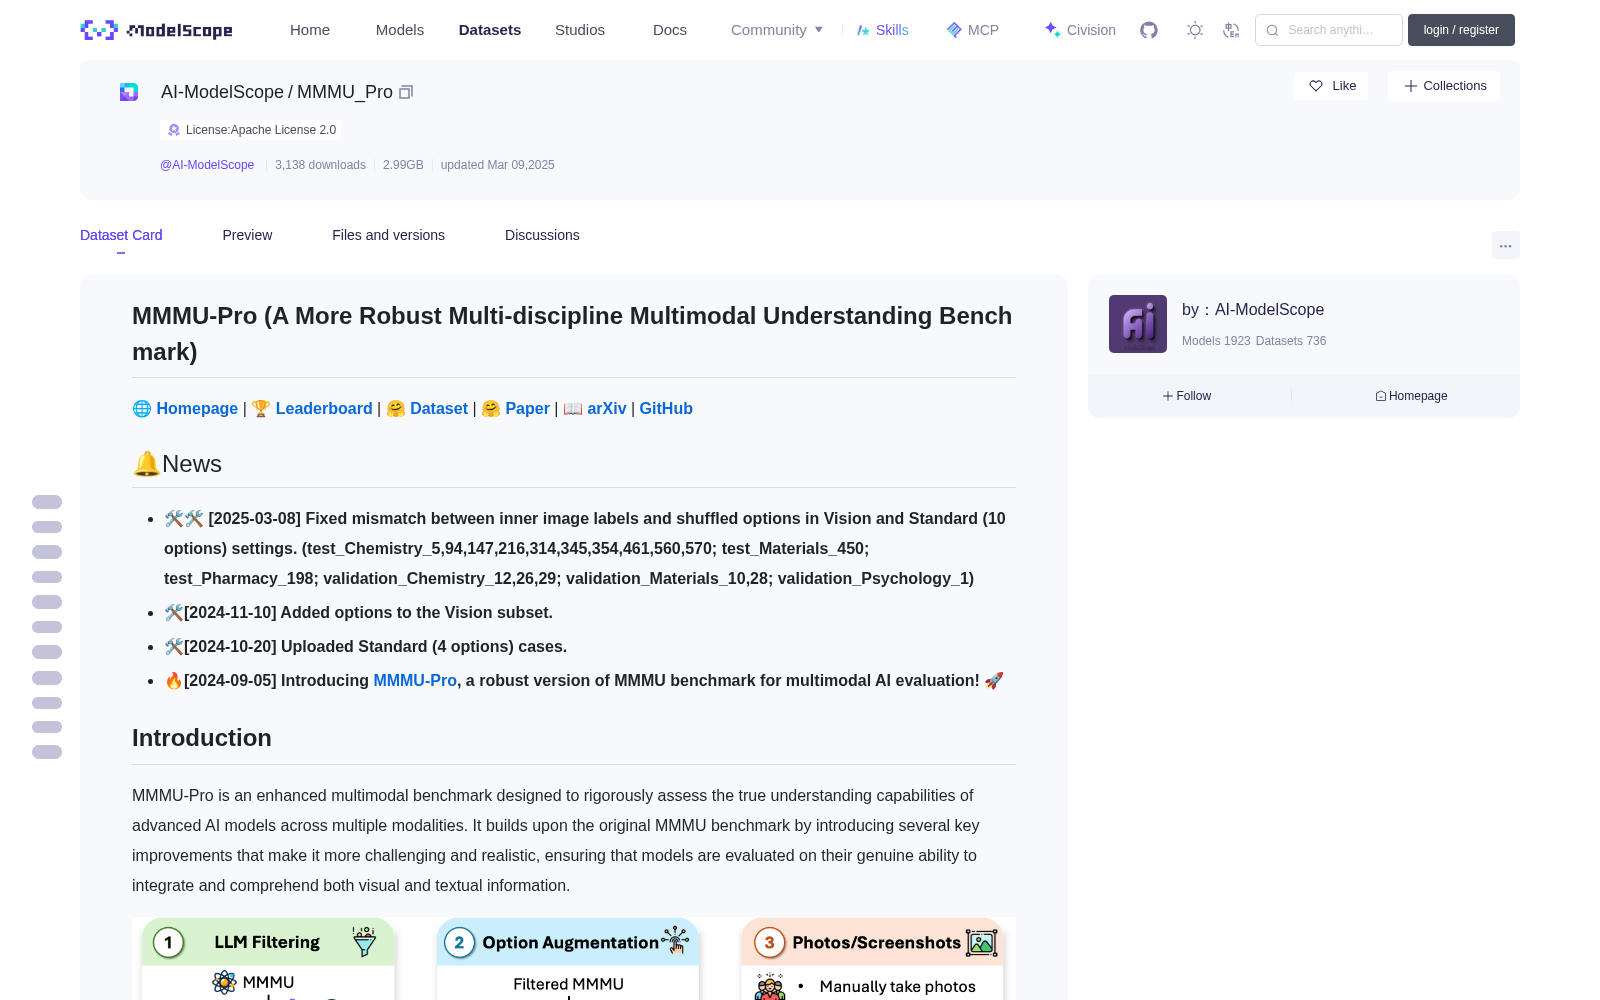1600x1000 pixels.
Task: Go to Models in navigation
Action: click(x=400, y=30)
